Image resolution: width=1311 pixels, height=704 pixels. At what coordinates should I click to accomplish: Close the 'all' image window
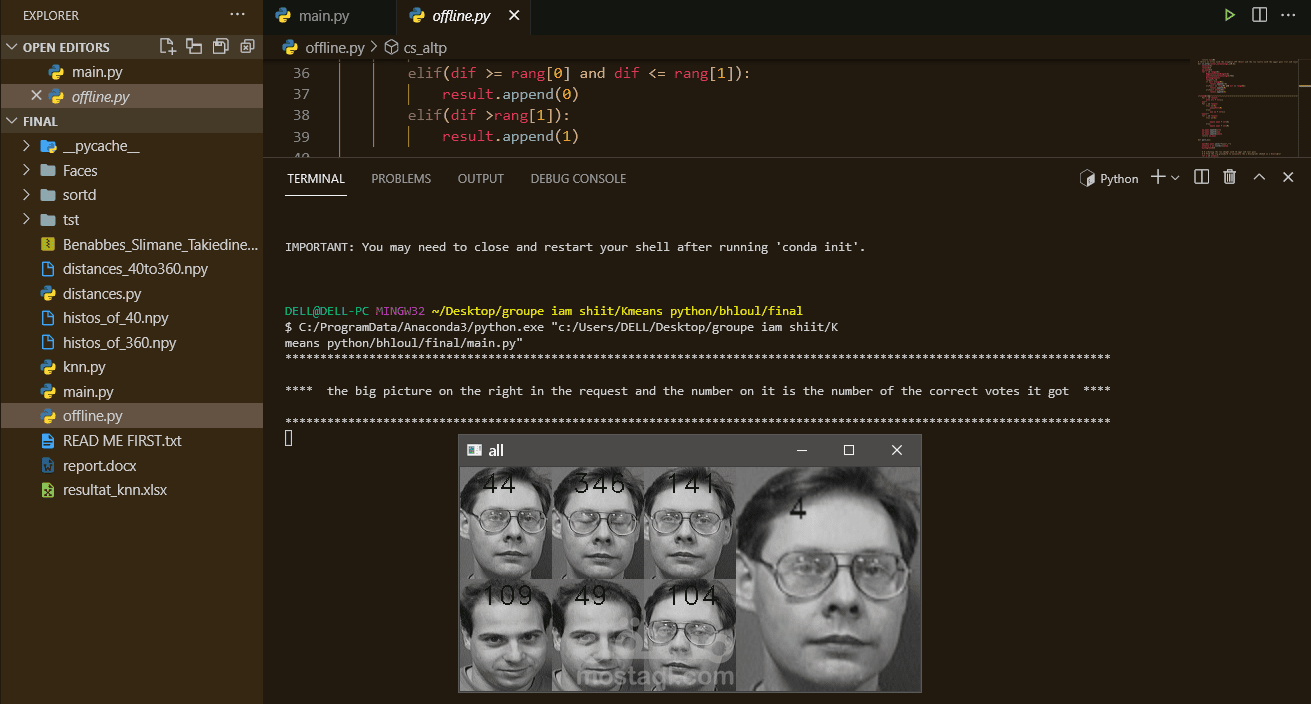897,451
